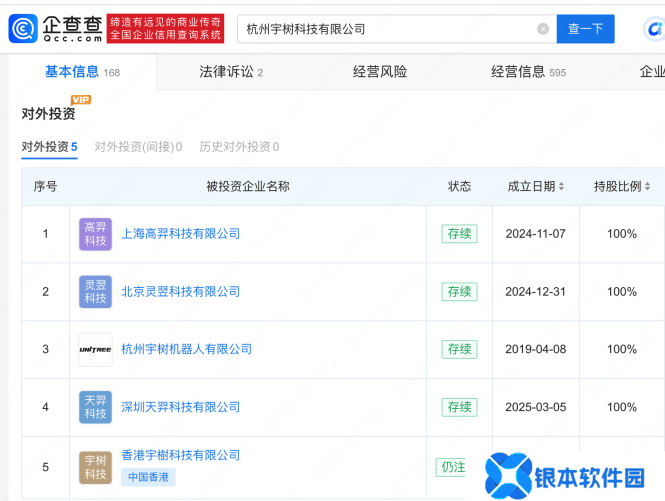Click the search field containing 杭州宇树科技有限公司
The height and width of the screenshot is (501, 665).
click(x=385, y=29)
